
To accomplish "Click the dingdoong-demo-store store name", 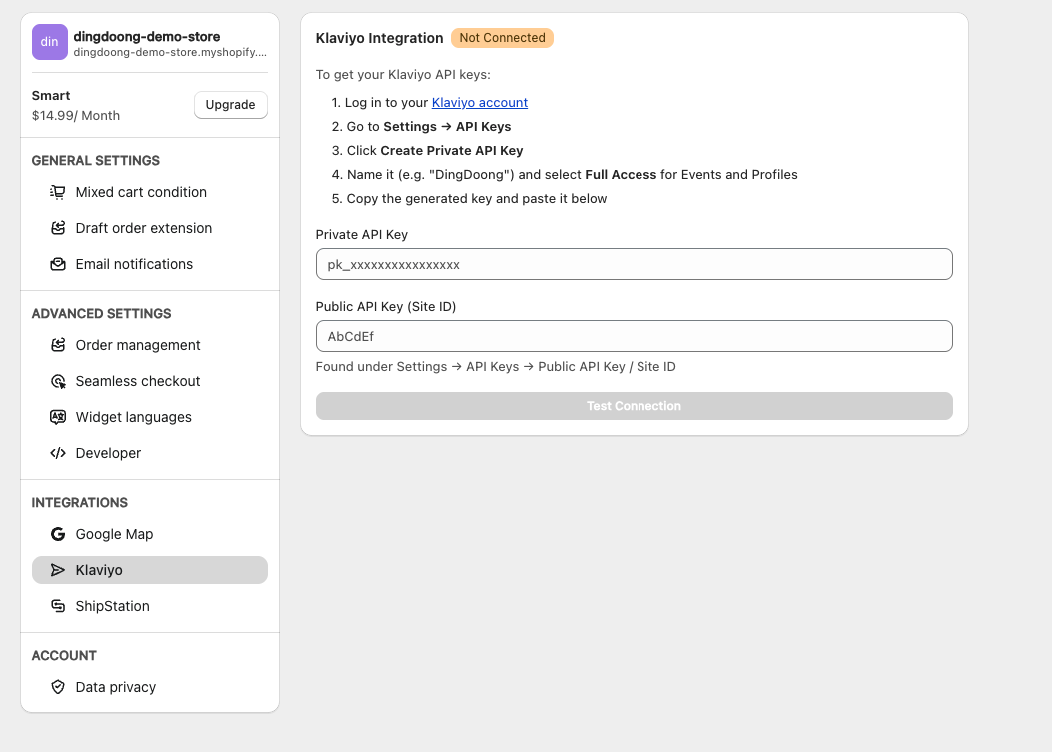I will coord(147,36).
